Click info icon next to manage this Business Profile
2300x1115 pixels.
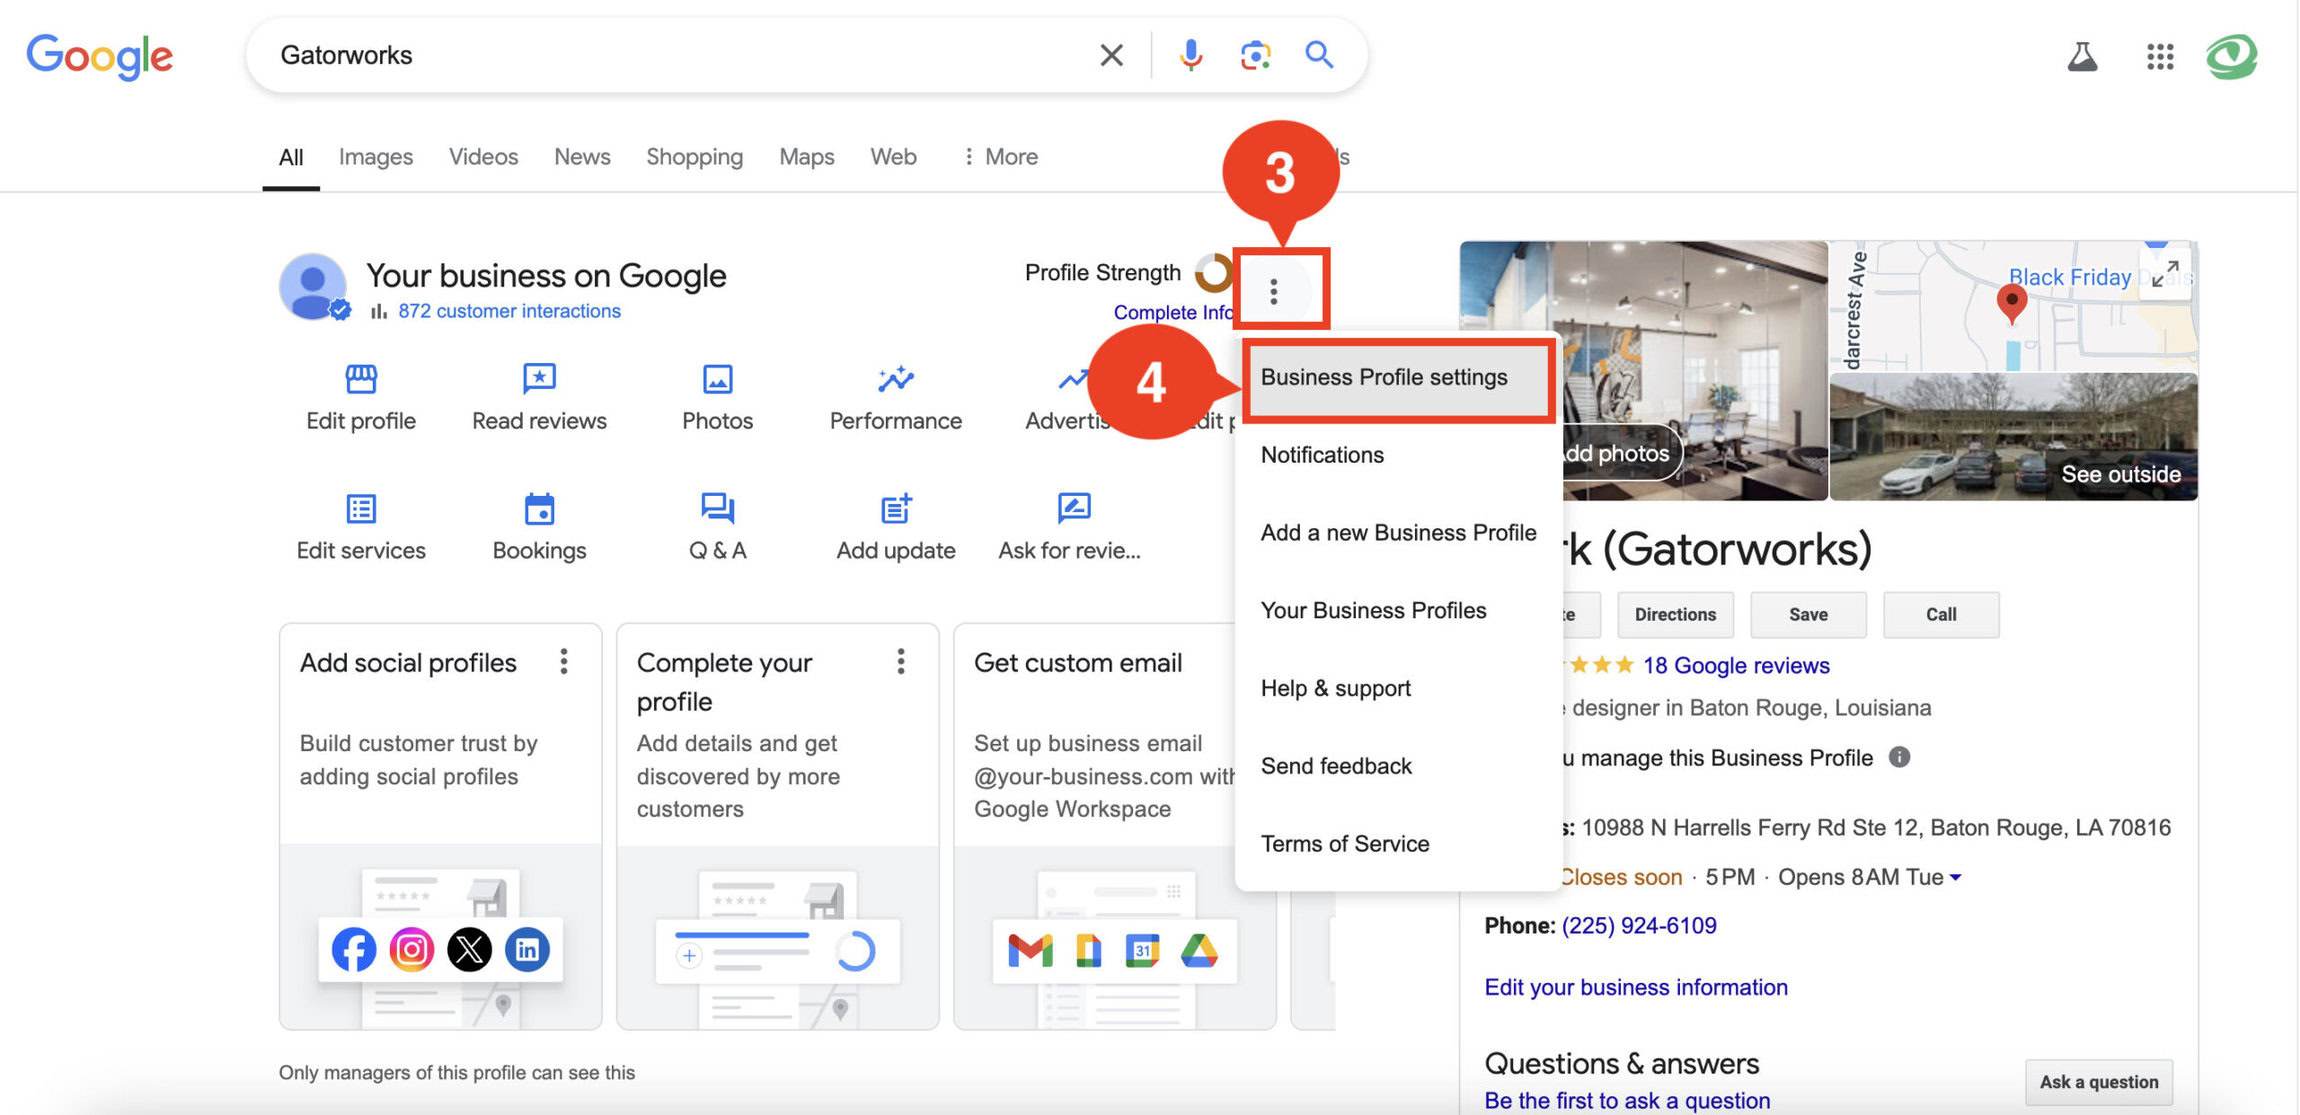[1899, 757]
